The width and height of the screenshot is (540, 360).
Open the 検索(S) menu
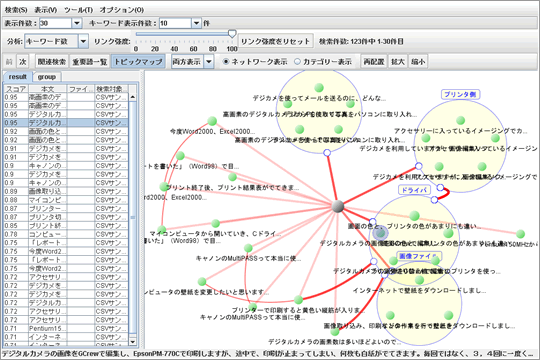tap(16, 10)
